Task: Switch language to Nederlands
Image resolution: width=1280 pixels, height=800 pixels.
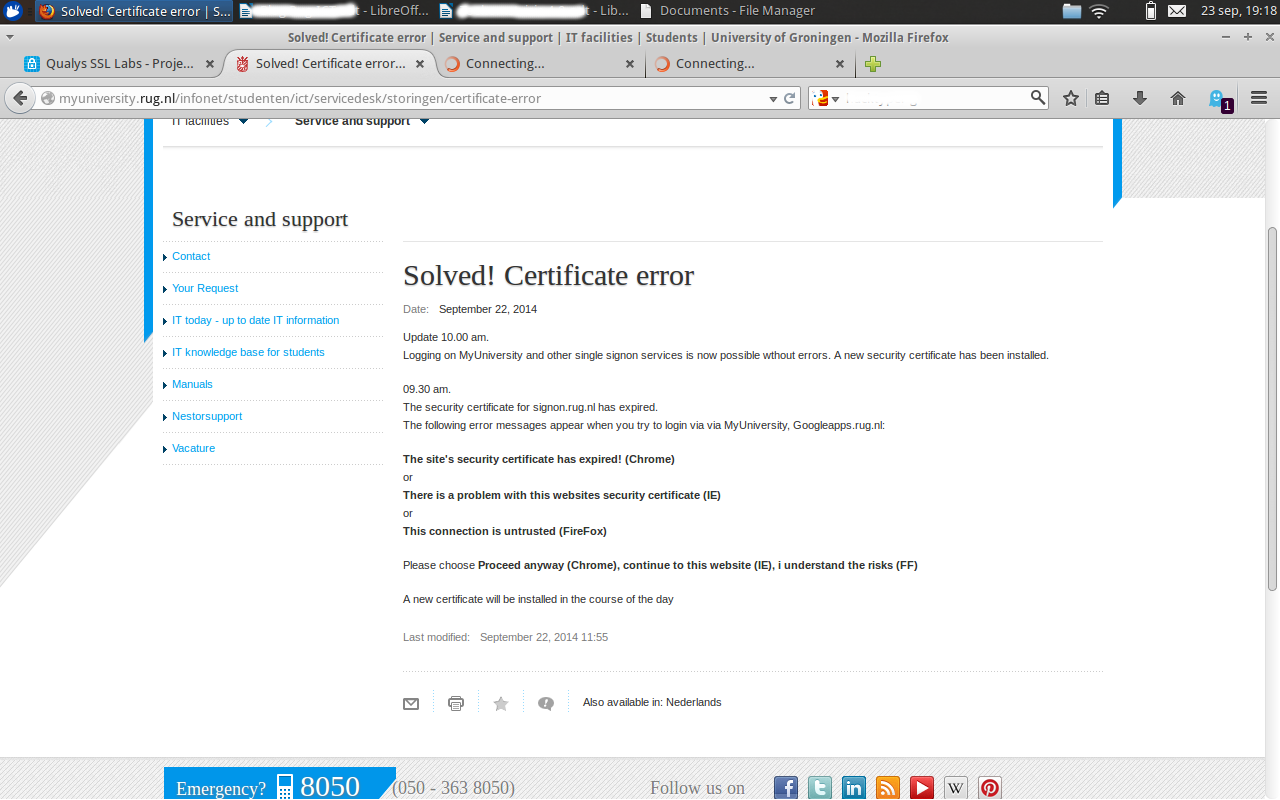Action: [x=693, y=702]
